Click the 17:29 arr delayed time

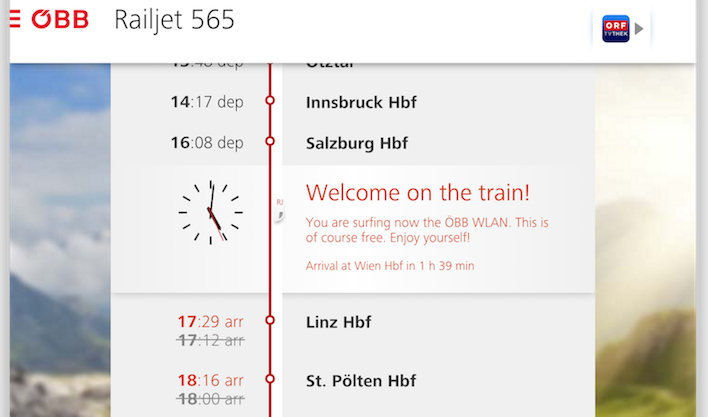pos(210,322)
